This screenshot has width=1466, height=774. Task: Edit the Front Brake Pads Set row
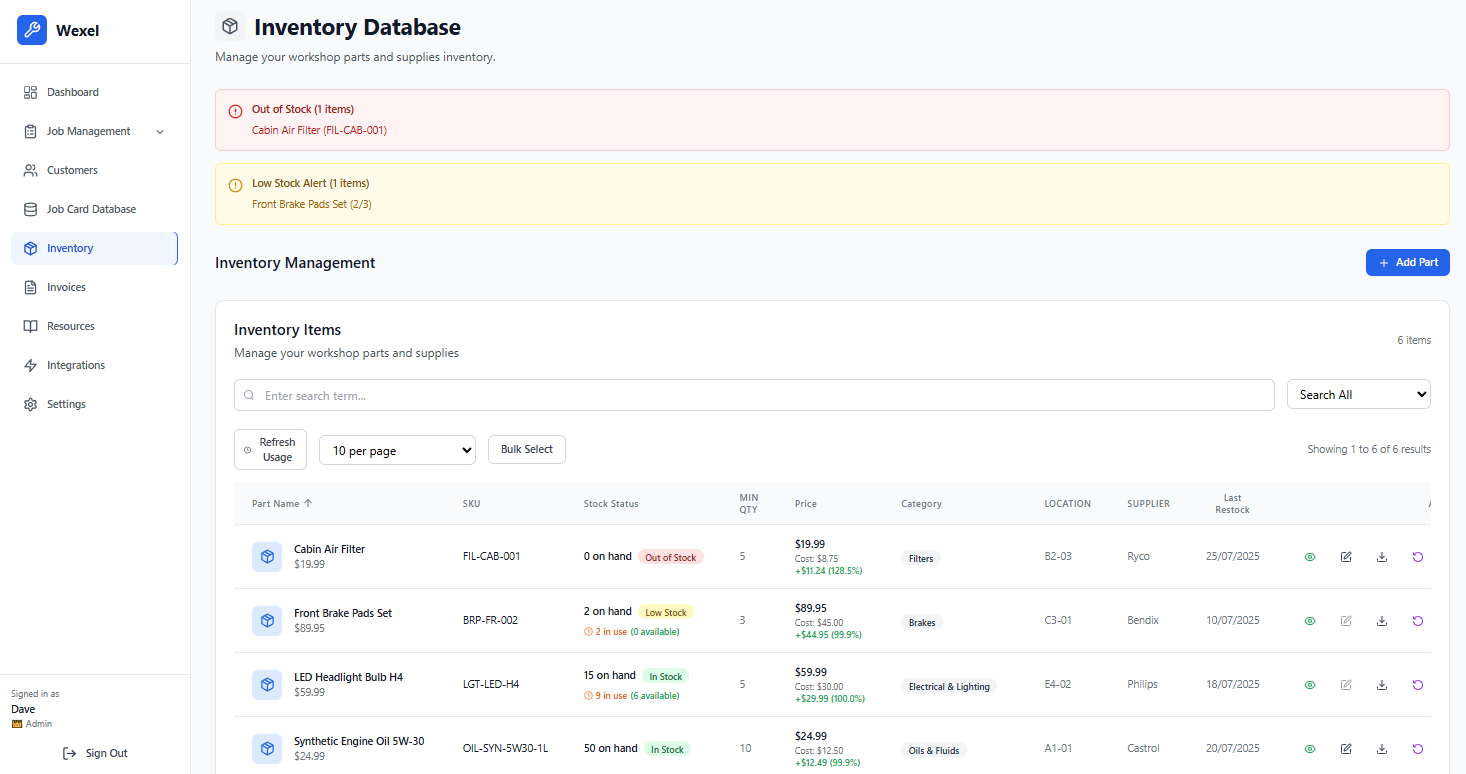1346,621
